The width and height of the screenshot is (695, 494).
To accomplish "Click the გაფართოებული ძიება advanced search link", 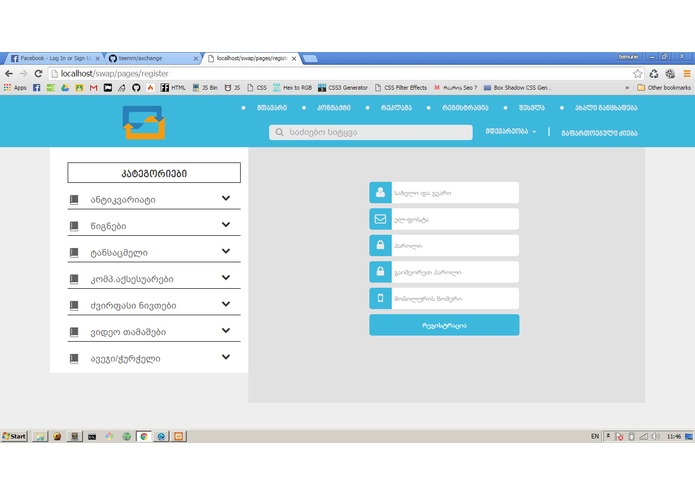I will click(599, 133).
